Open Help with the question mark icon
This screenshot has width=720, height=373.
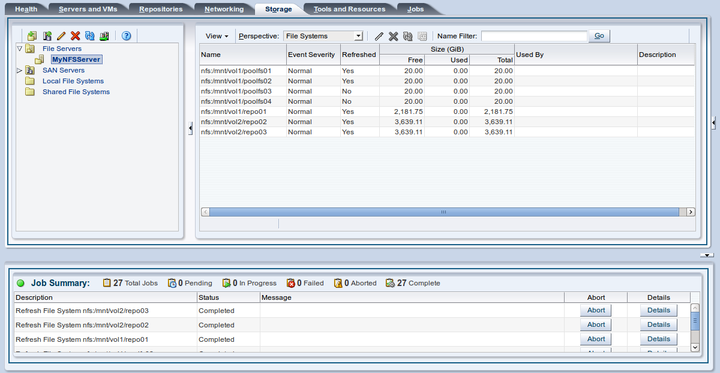126,36
